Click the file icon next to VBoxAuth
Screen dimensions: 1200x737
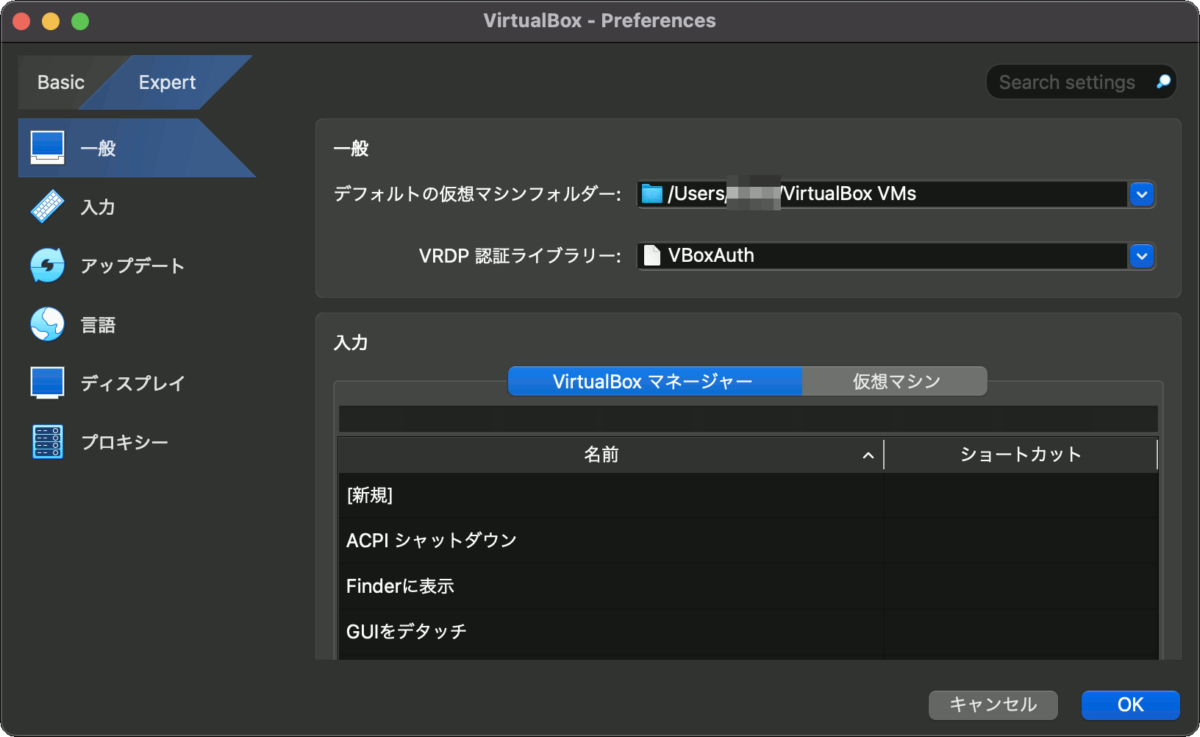click(x=652, y=255)
